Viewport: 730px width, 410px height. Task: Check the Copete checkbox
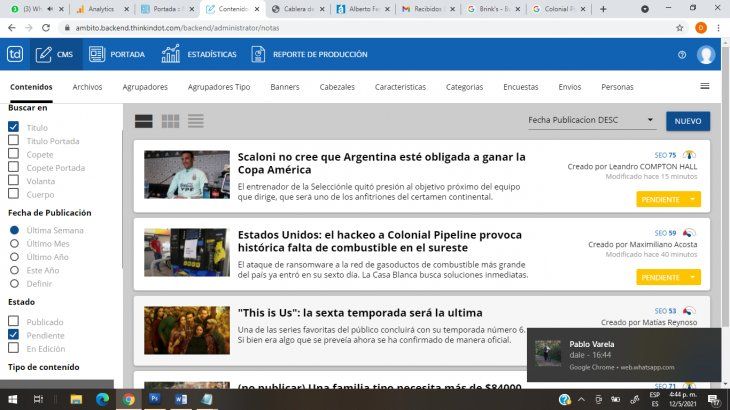pos(14,154)
